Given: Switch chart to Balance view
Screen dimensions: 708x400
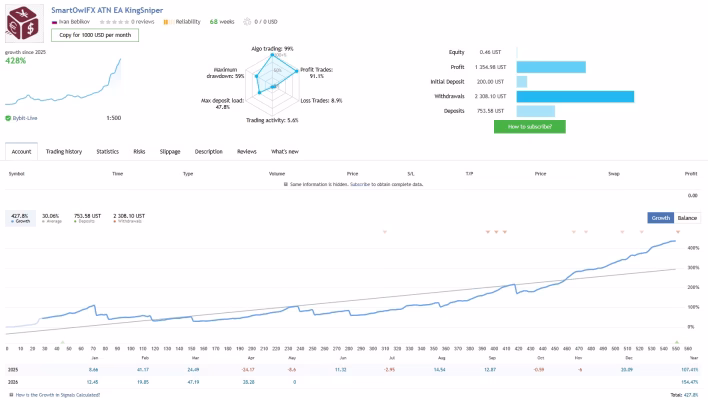Looking at the screenshot, I should click(x=687, y=218).
